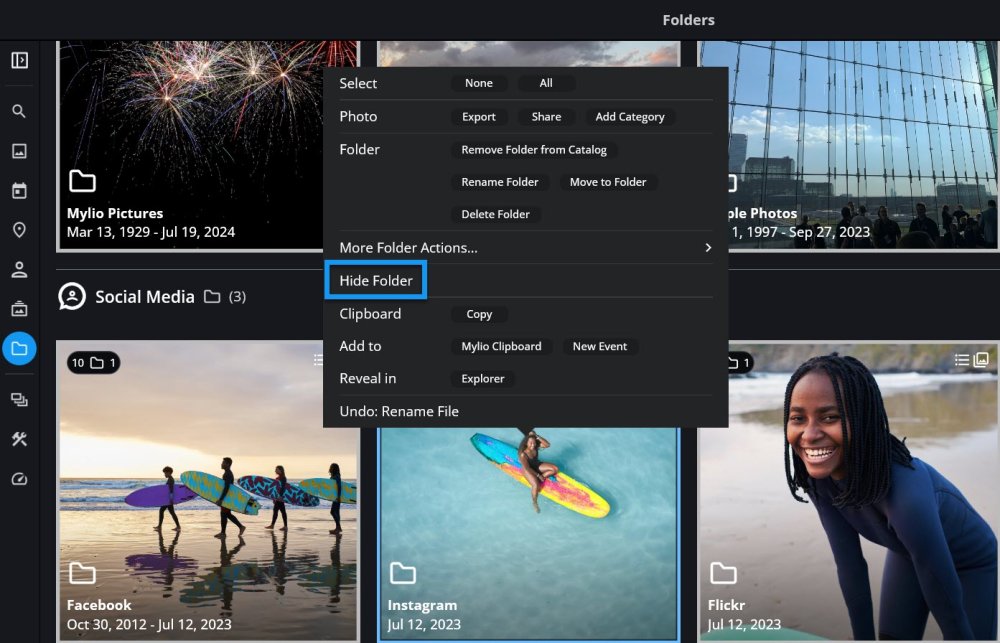The height and width of the screenshot is (643, 1000).
Task: Open the Instagram folder thumbnail
Action: [529, 535]
